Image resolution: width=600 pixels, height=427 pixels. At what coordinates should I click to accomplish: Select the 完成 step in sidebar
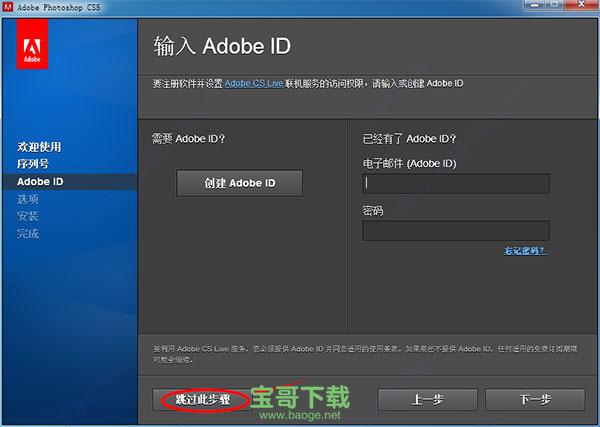click(x=28, y=233)
